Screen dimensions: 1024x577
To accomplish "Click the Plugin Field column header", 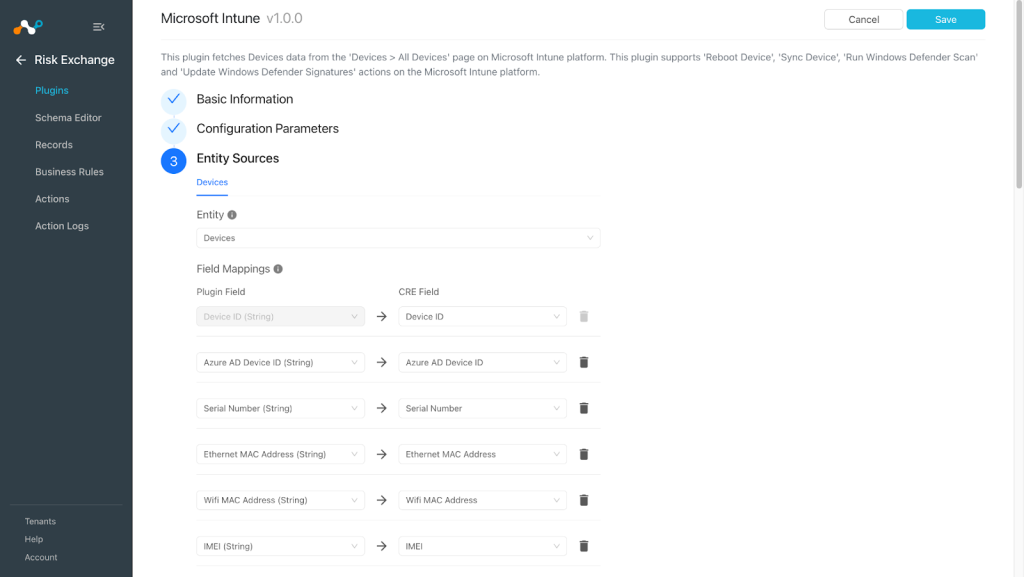I will pos(221,292).
